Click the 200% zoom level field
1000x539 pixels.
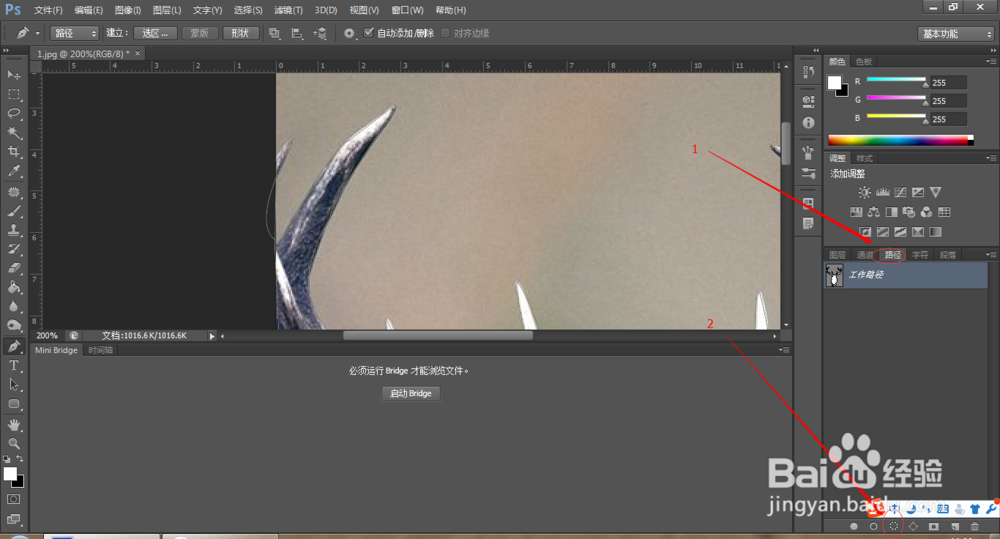pyautogui.click(x=48, y=336)
